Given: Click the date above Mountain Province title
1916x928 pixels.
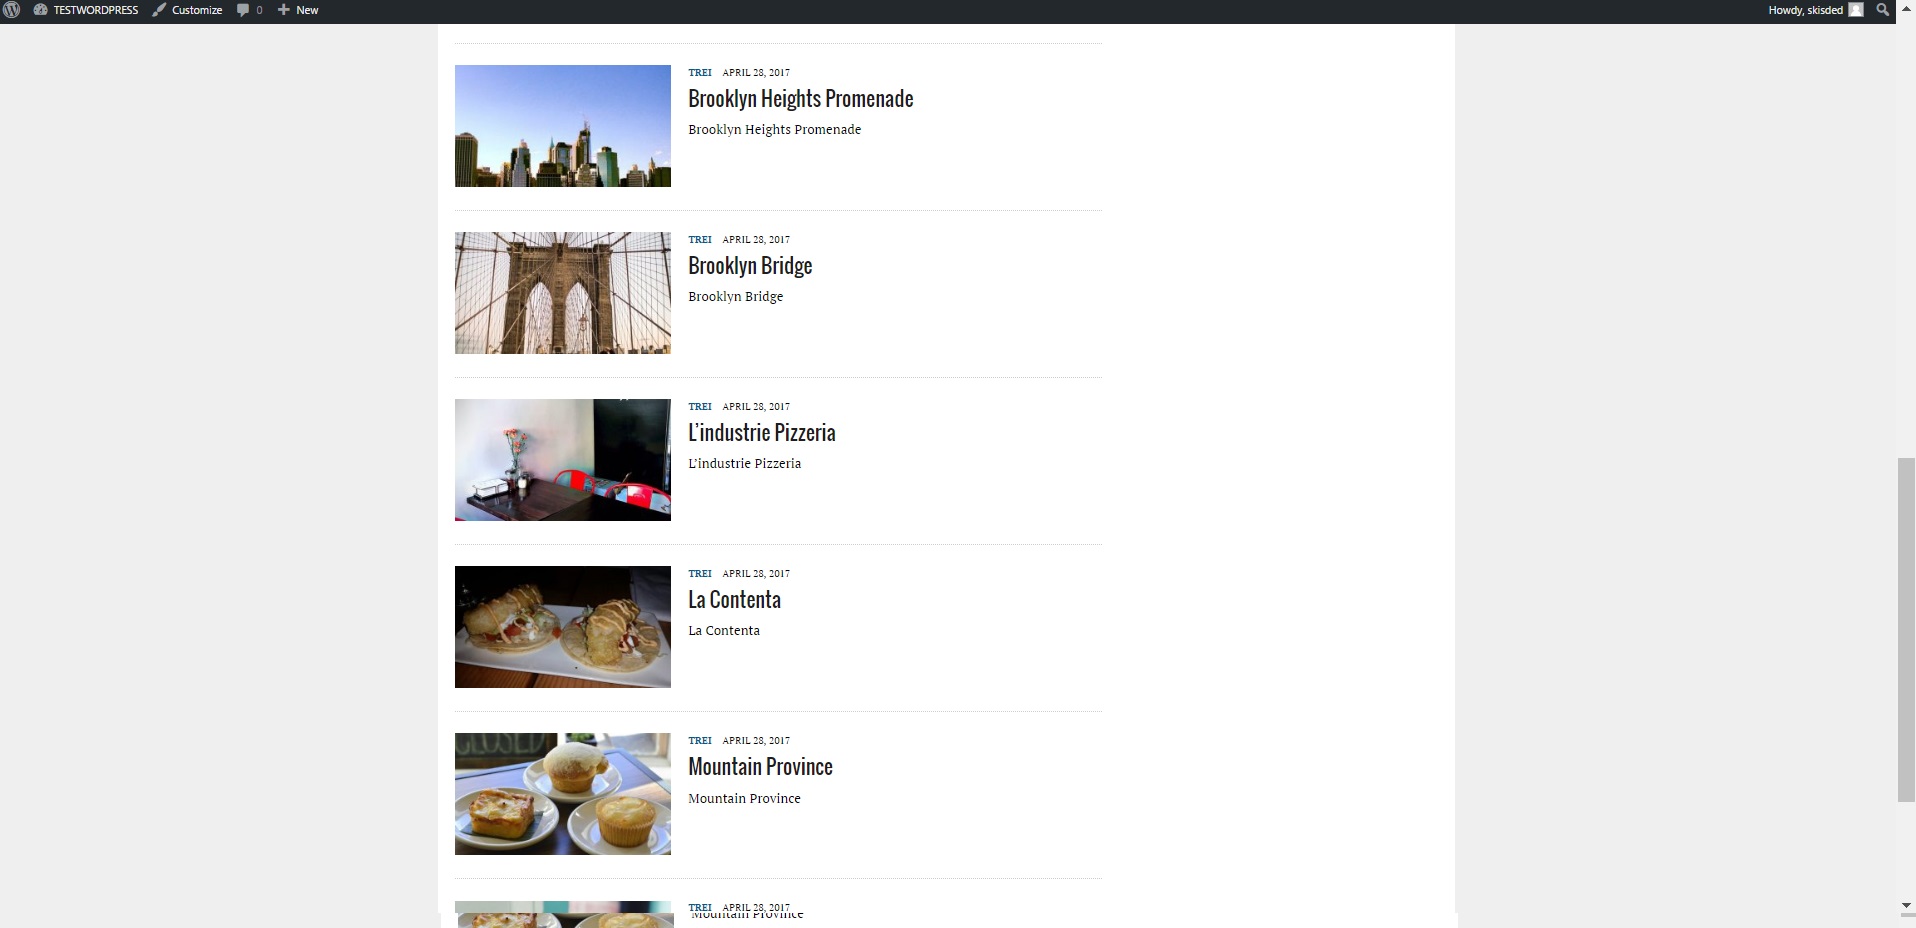Looking at the screenshot, I should (x=756, y=741).
